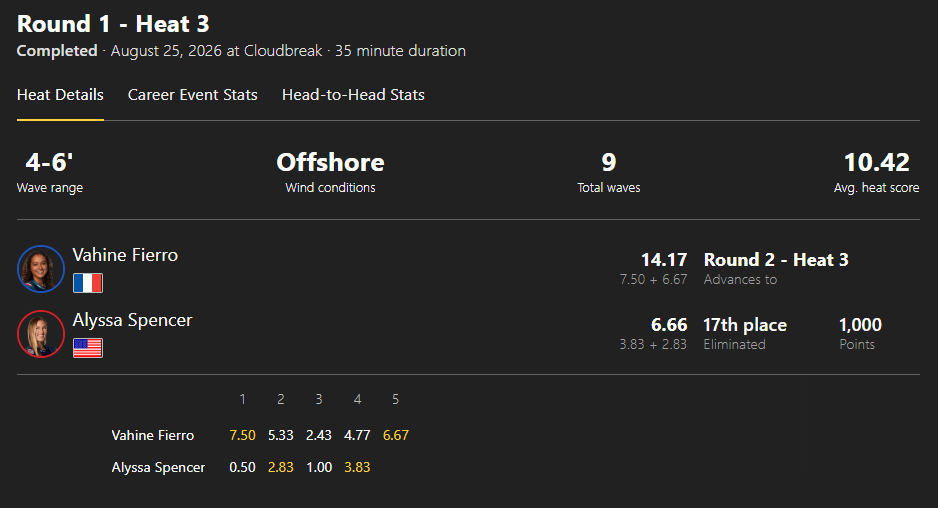Open Vahine Fierro's profile avatar
The image size is (938, 508).
[x=41, y=269]
